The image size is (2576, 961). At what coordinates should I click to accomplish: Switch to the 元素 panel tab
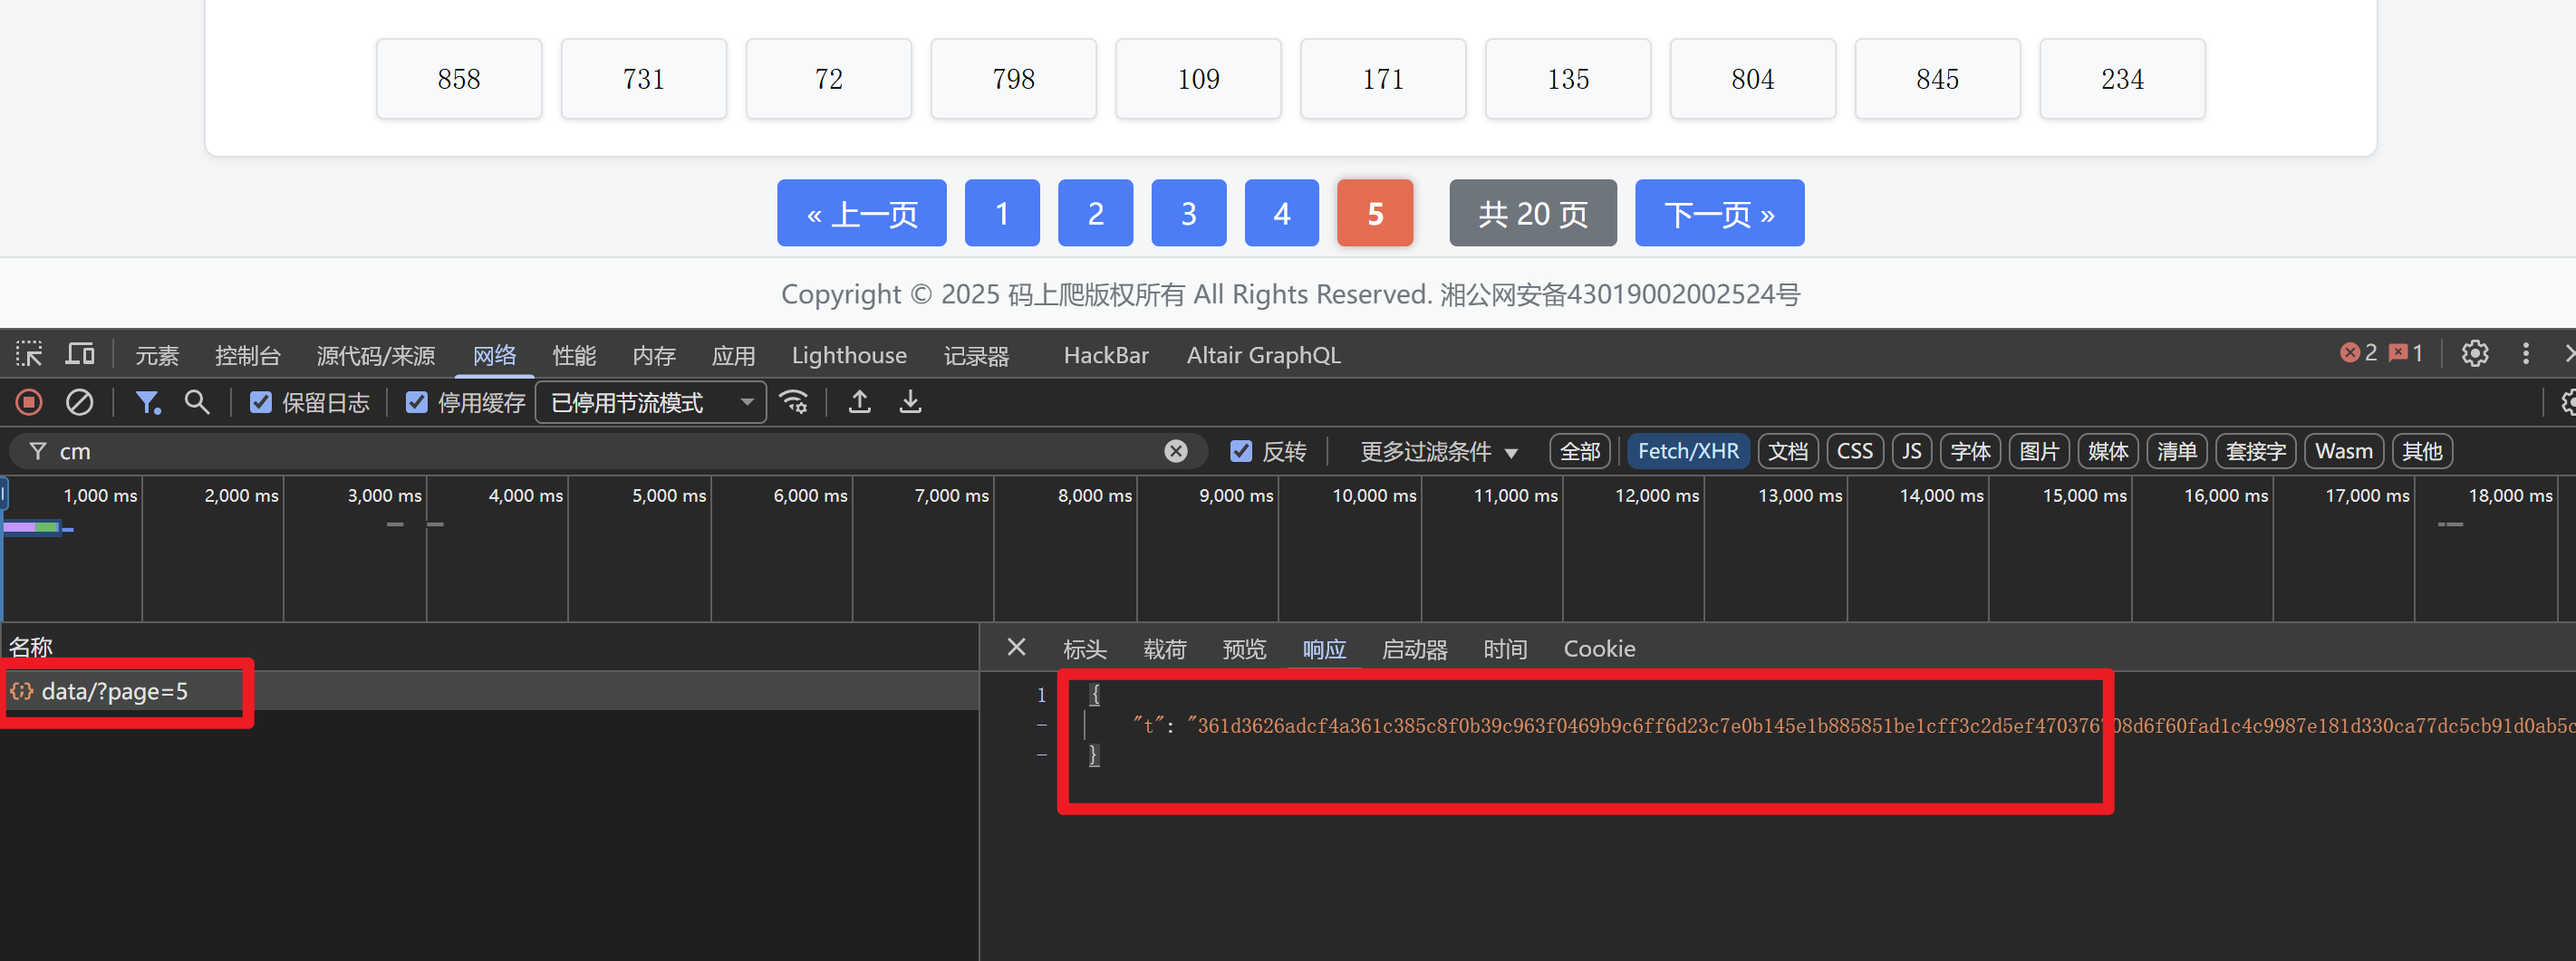[x=157, y=355]
